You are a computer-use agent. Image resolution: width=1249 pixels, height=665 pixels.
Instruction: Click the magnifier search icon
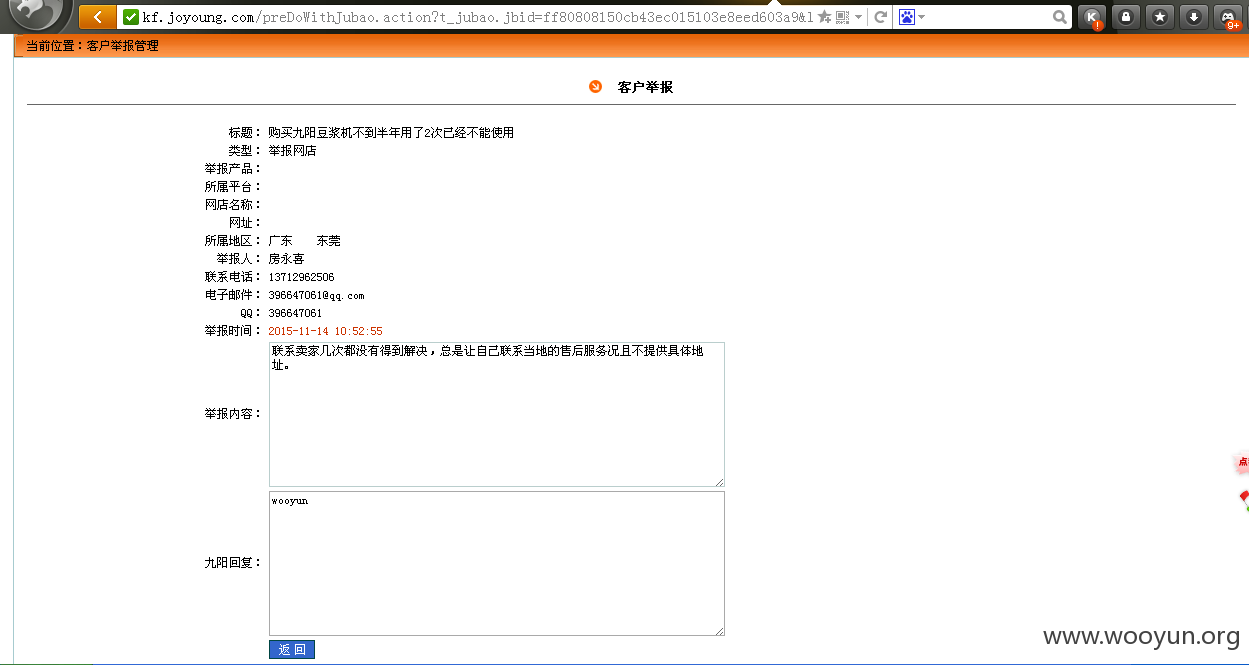tap(1060, 17)
